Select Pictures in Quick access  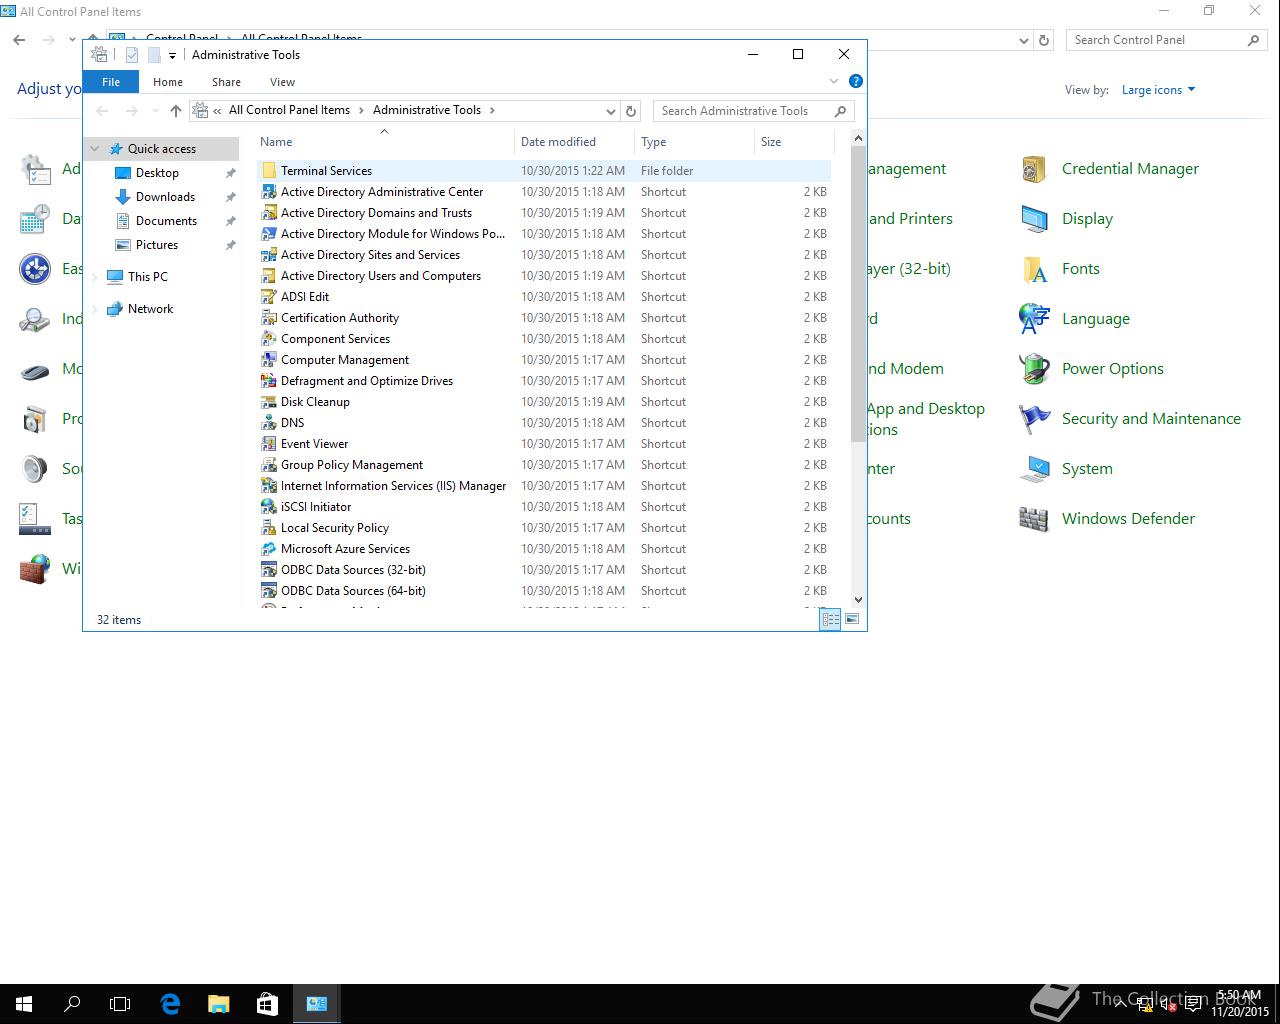(157, 245)
